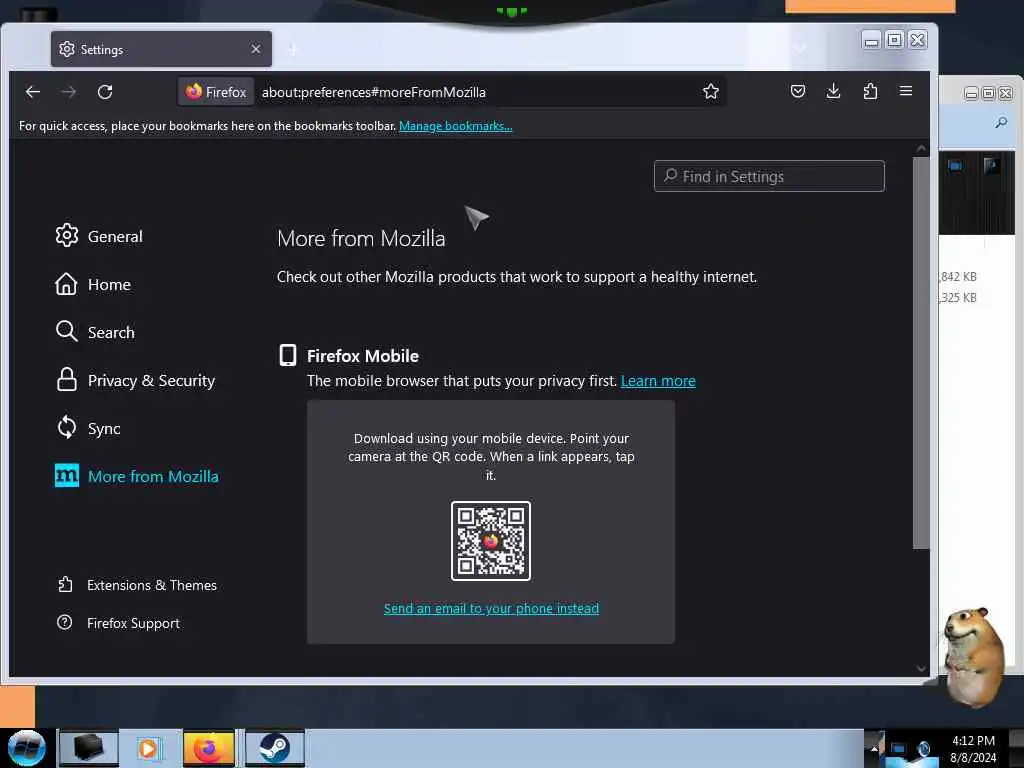Open the Sync settings category
The image size is (1024, 768).
(88, 428)
